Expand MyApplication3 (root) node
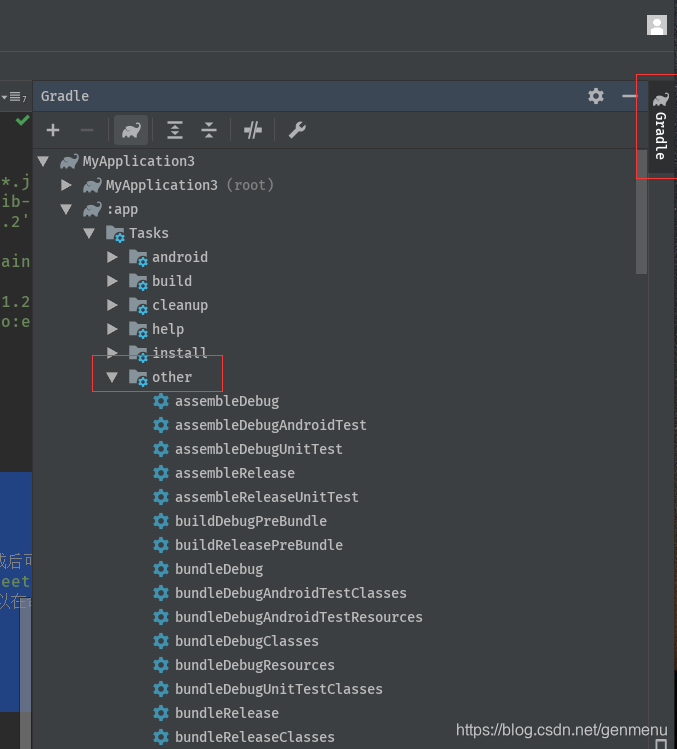The height and width of the screenshot is (749, 677). [66, 185]
